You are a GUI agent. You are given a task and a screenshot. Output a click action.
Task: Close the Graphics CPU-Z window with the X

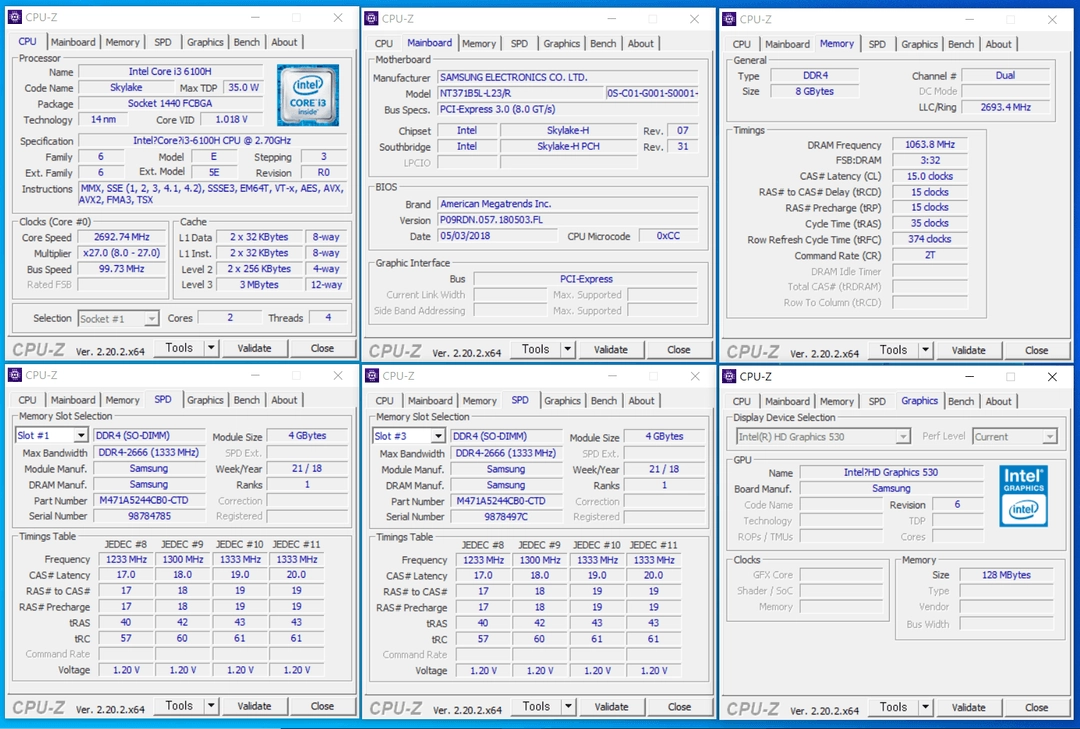1052,376
